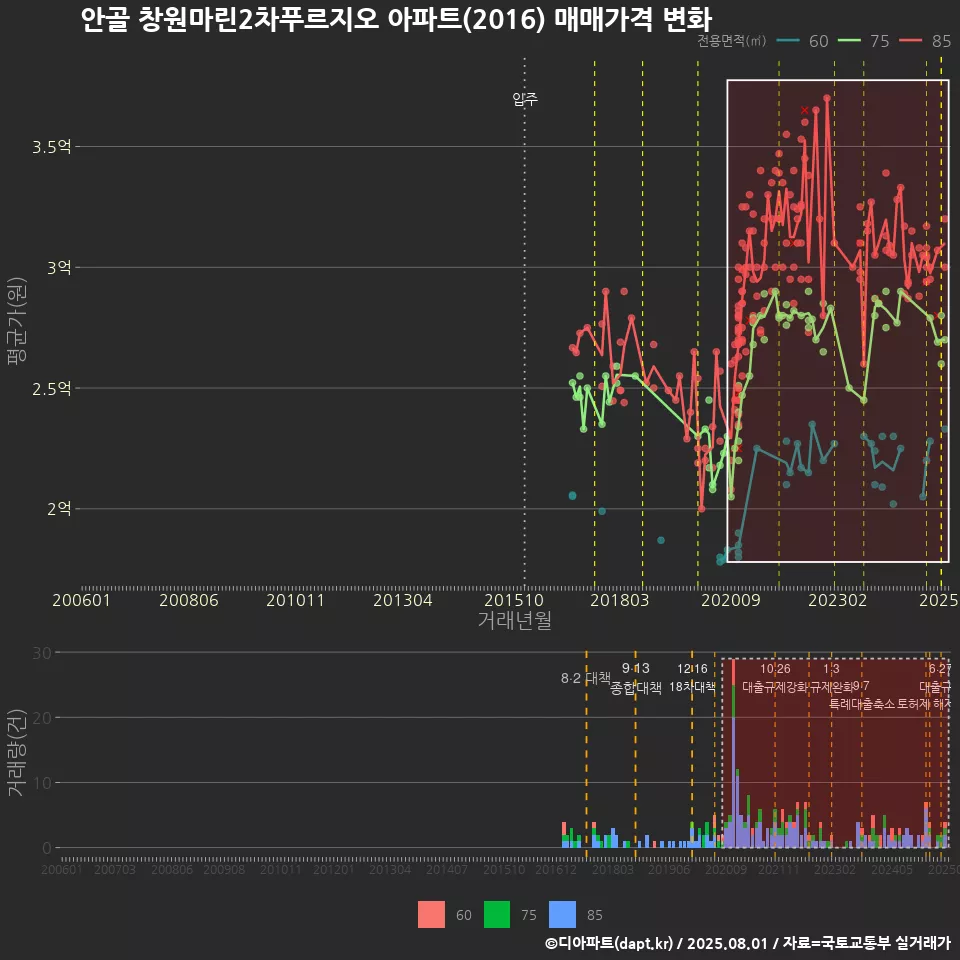Click 202405 on the volume chart axis
The image size is (960, 960).
892,869
